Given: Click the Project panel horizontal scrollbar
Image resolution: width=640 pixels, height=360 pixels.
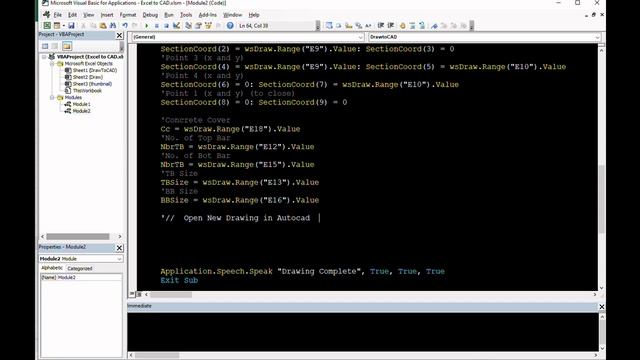Looking at the screenshot, I should pos(78,236).
